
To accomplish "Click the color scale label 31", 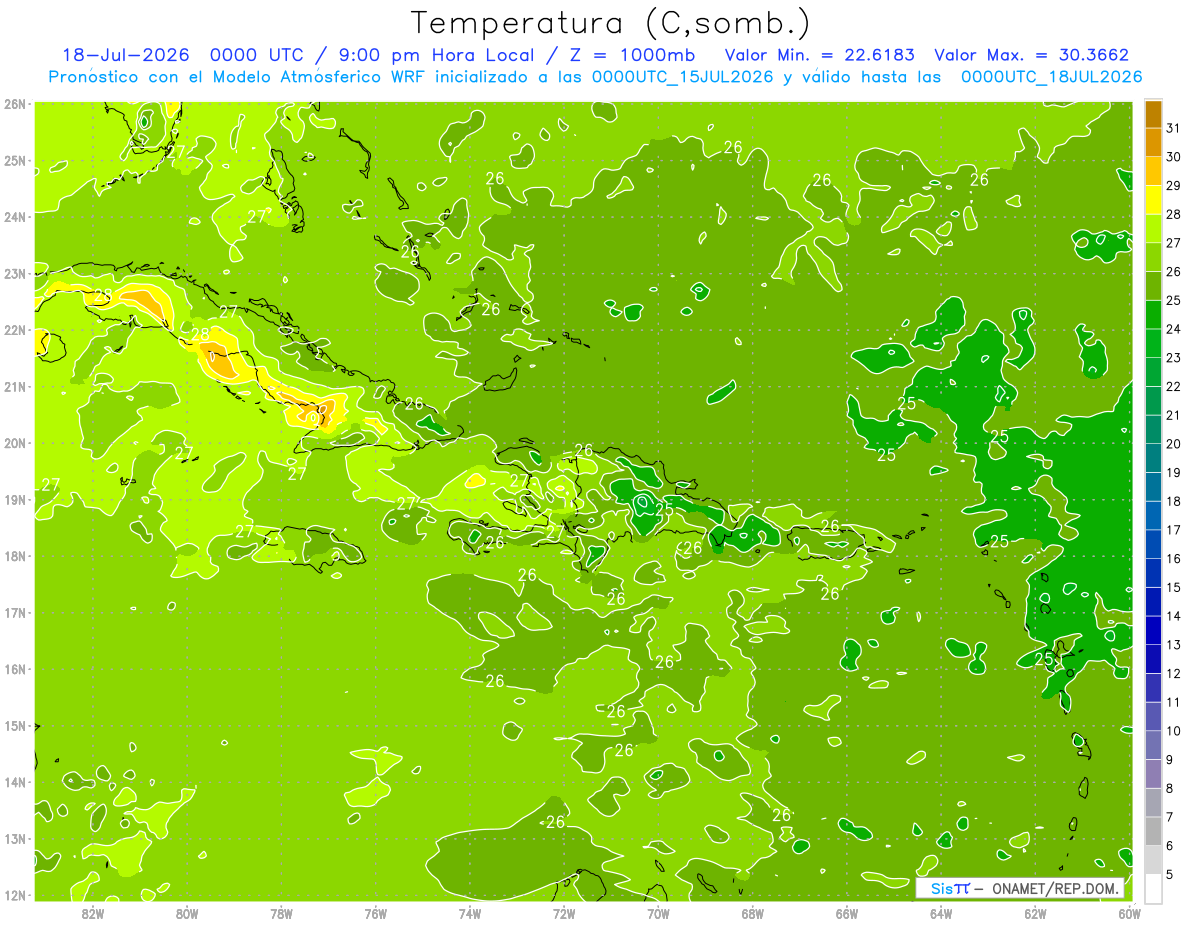I will tap(1174, 128).
